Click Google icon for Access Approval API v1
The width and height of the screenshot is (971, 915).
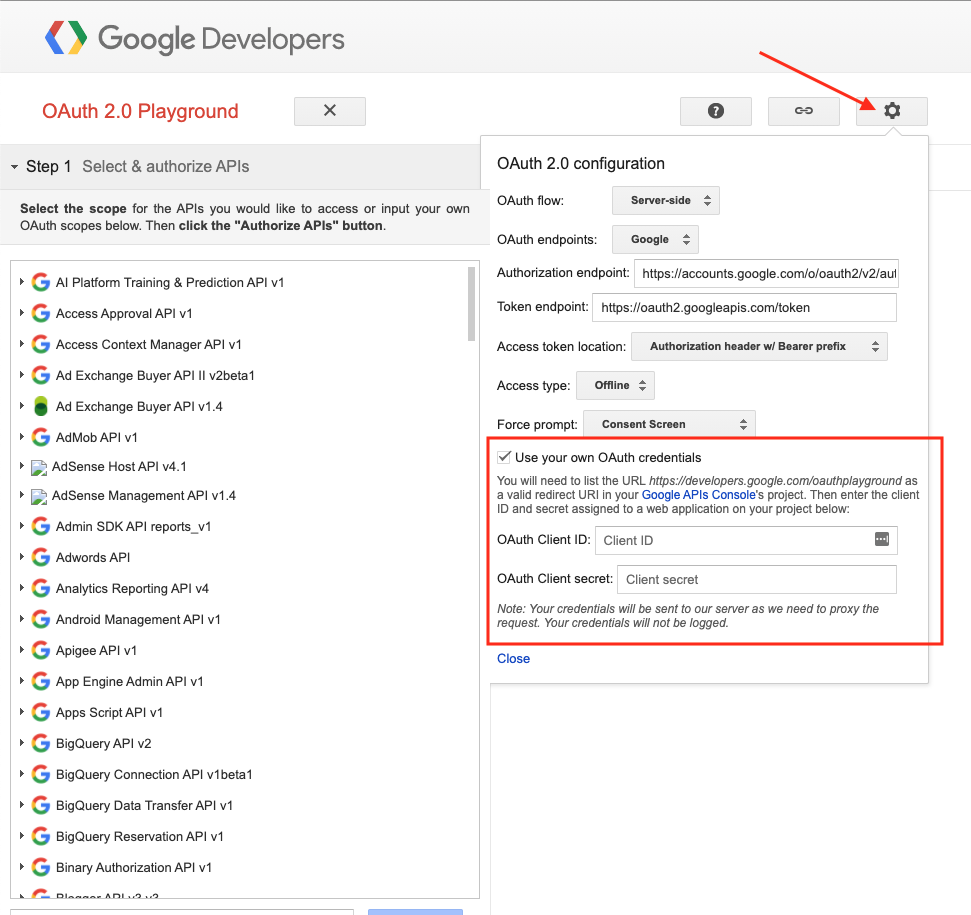pos(41,313)
